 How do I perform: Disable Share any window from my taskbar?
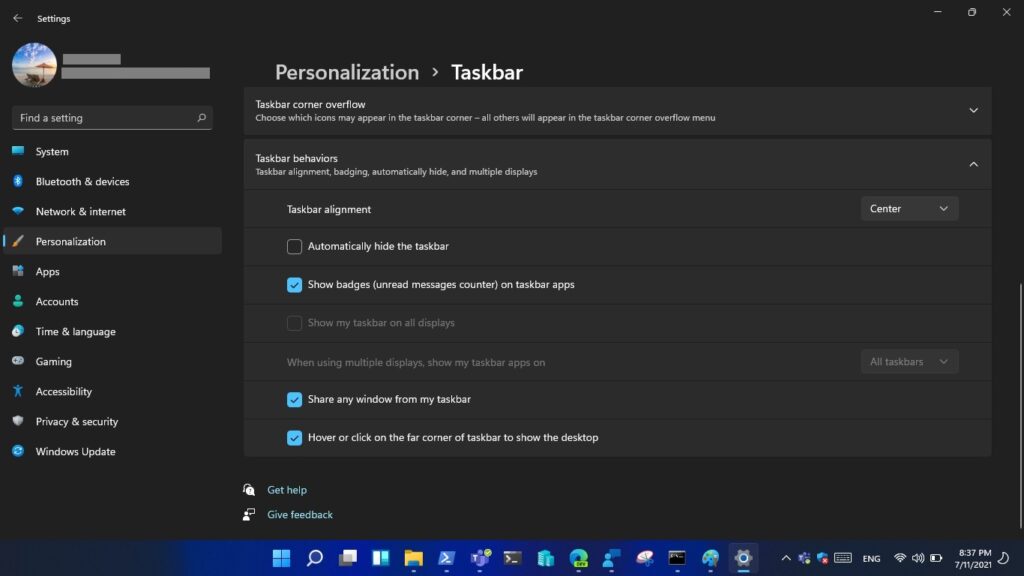294,400
